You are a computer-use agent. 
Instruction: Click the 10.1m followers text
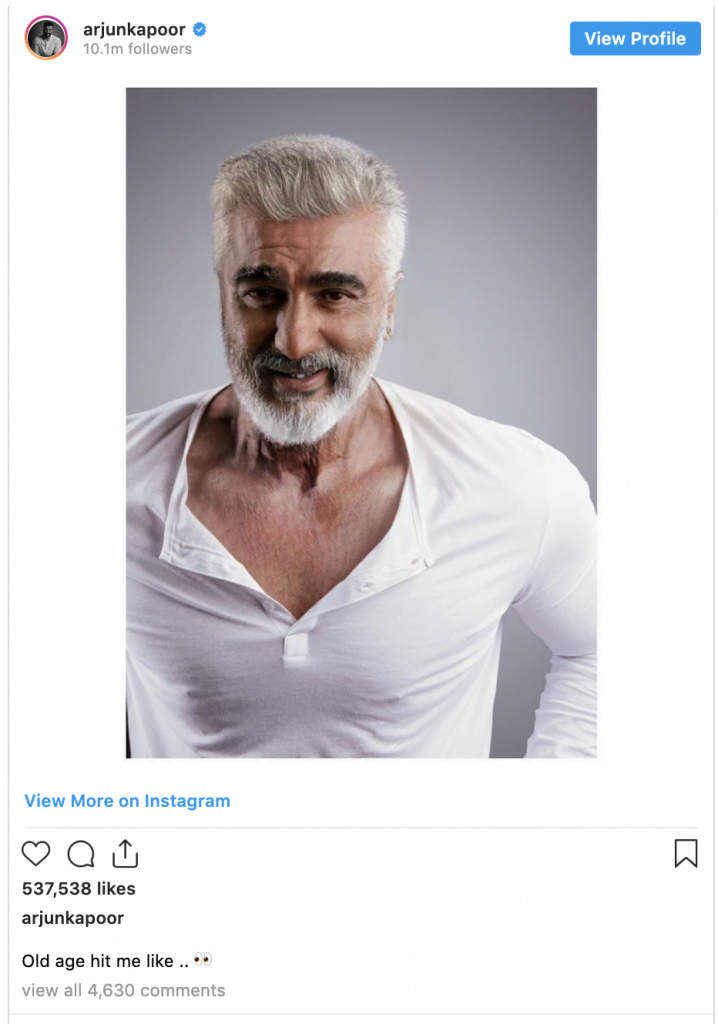click(137, 49)
